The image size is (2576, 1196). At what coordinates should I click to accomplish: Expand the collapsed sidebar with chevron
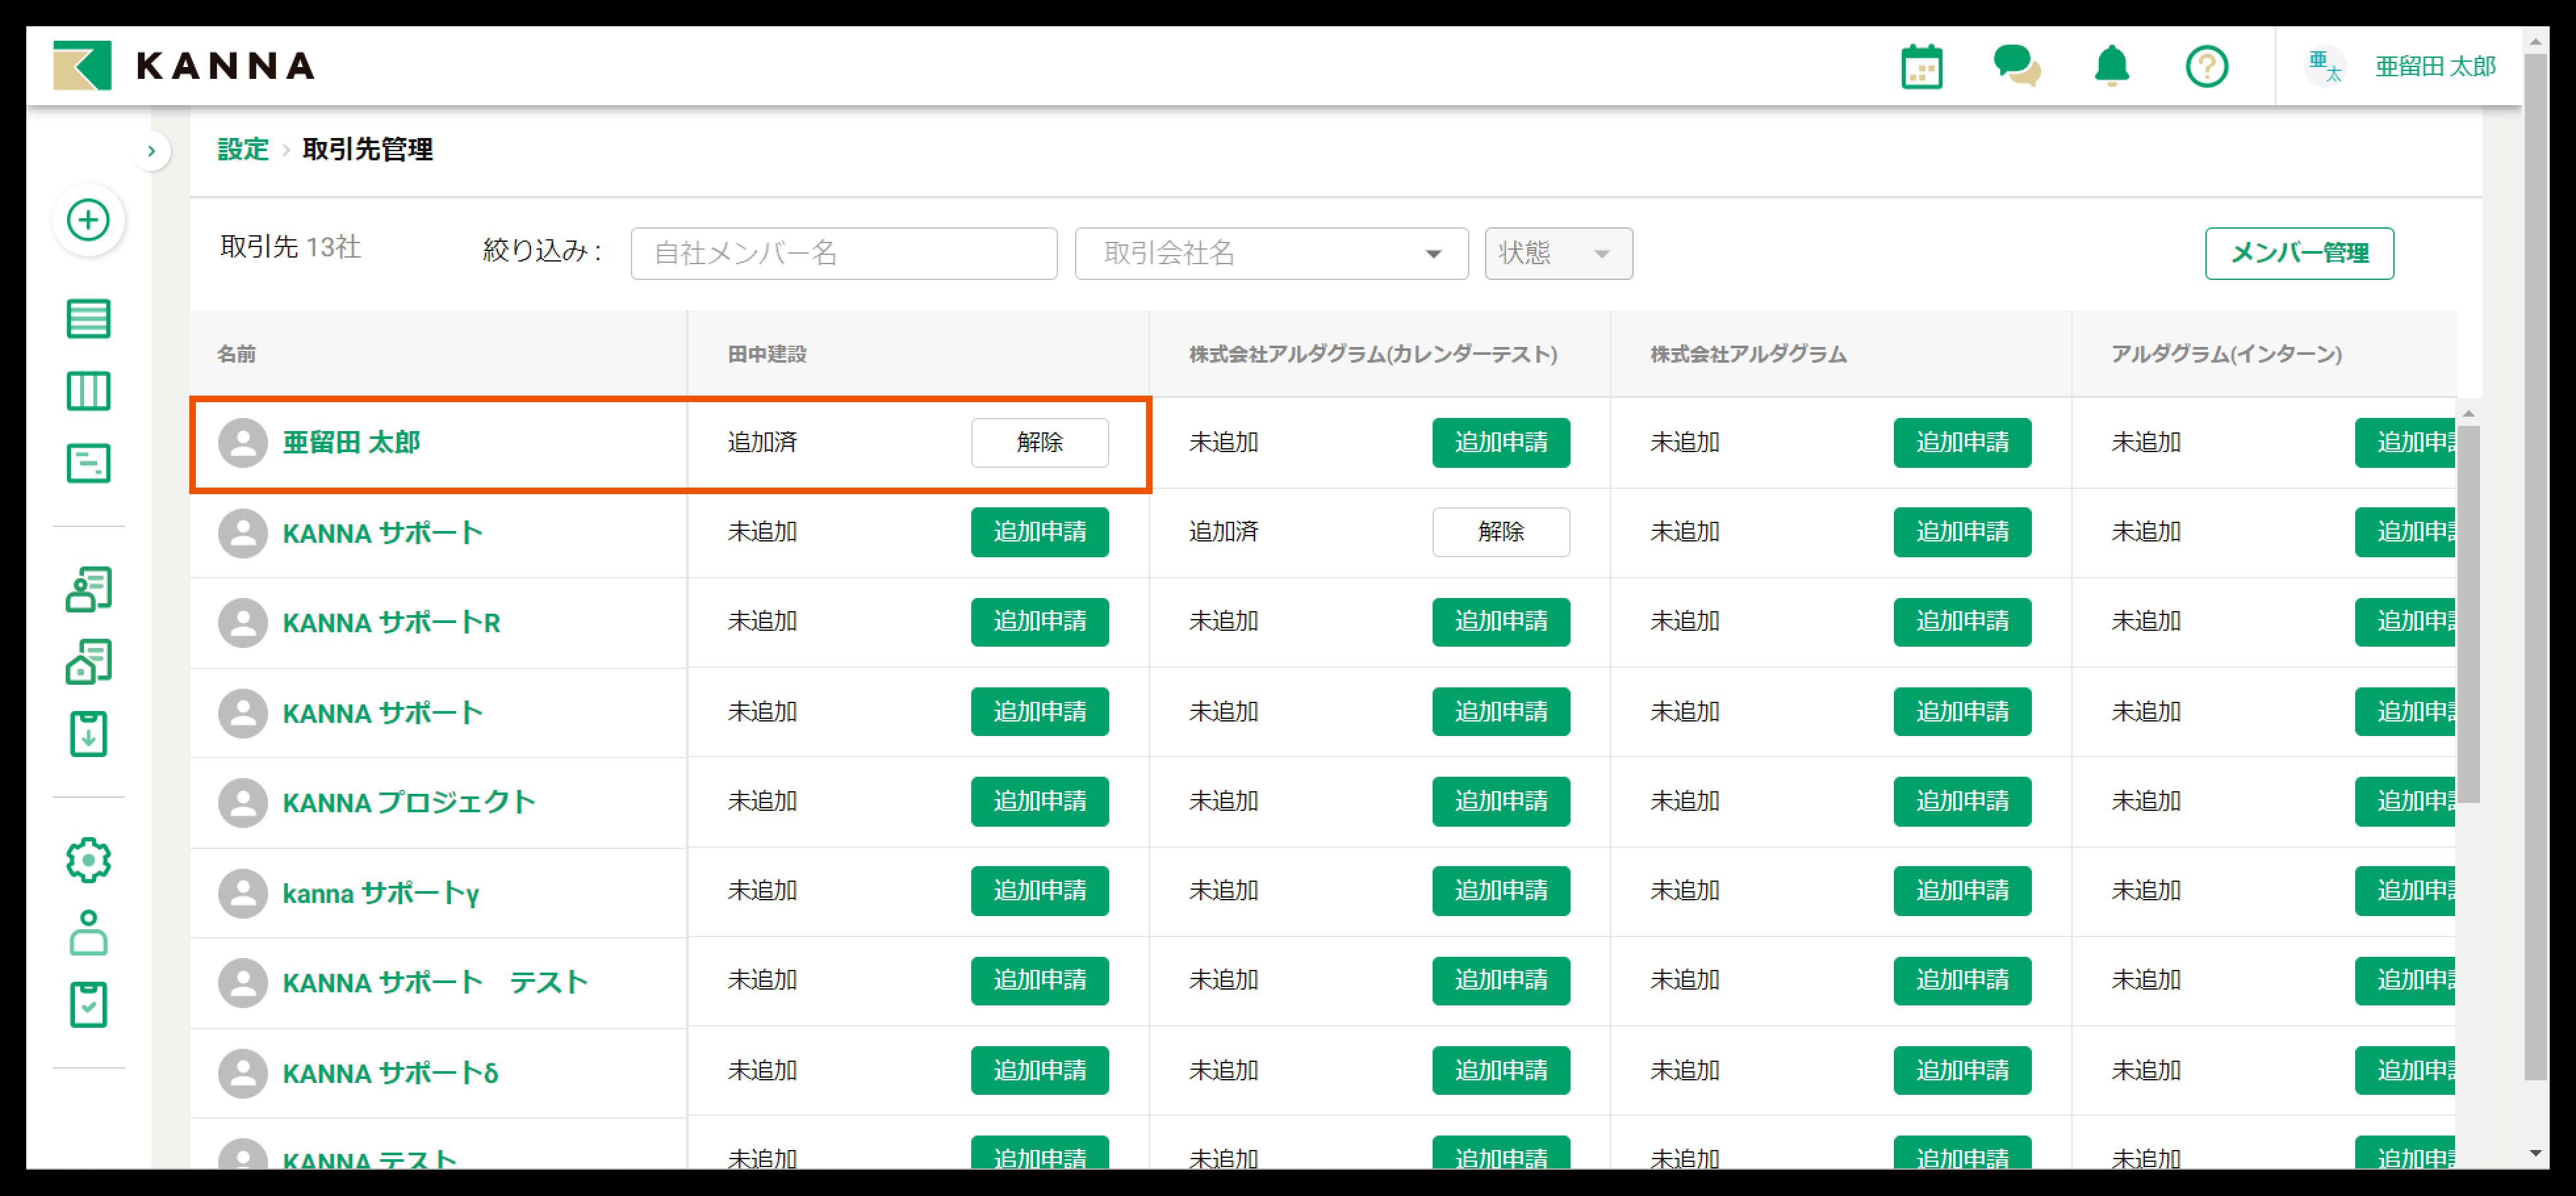[151, 151]
